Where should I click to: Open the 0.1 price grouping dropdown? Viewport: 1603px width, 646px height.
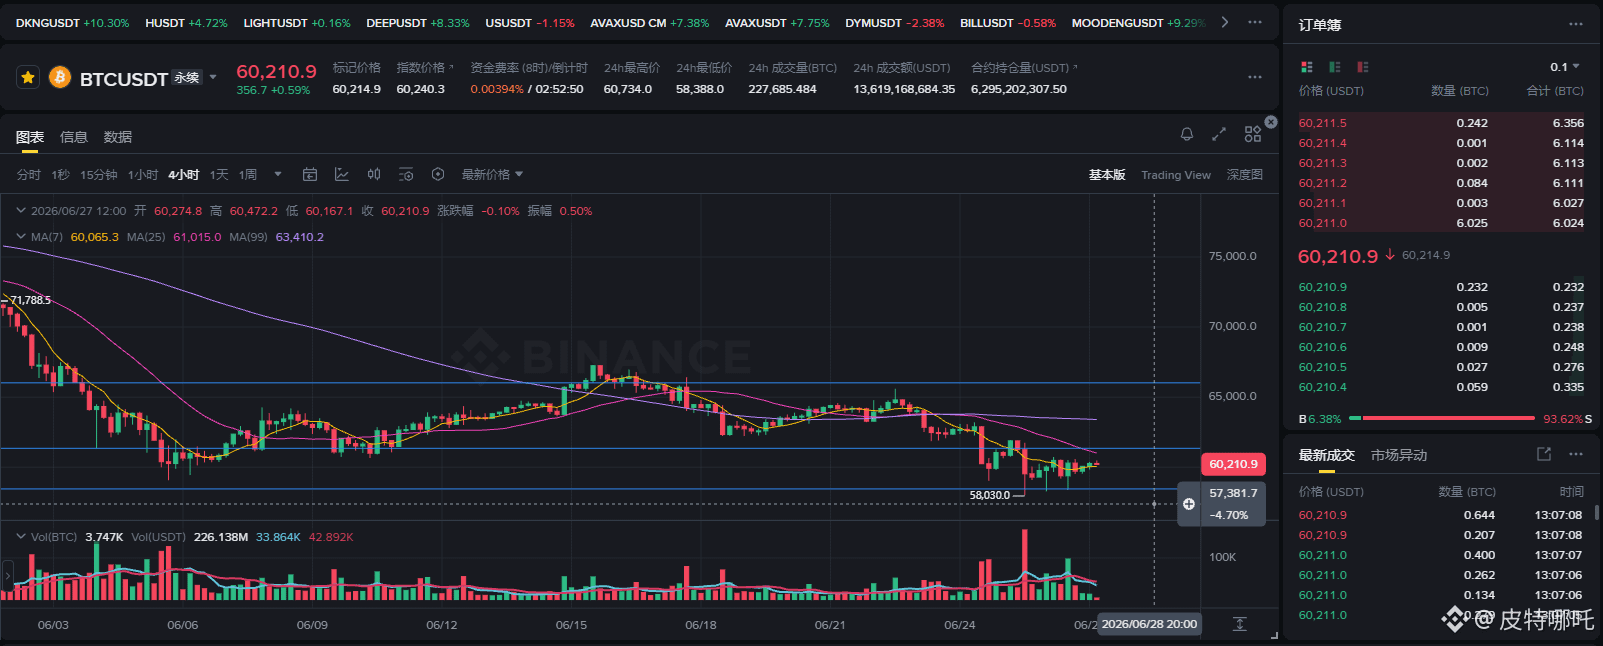click(1565, 67)
